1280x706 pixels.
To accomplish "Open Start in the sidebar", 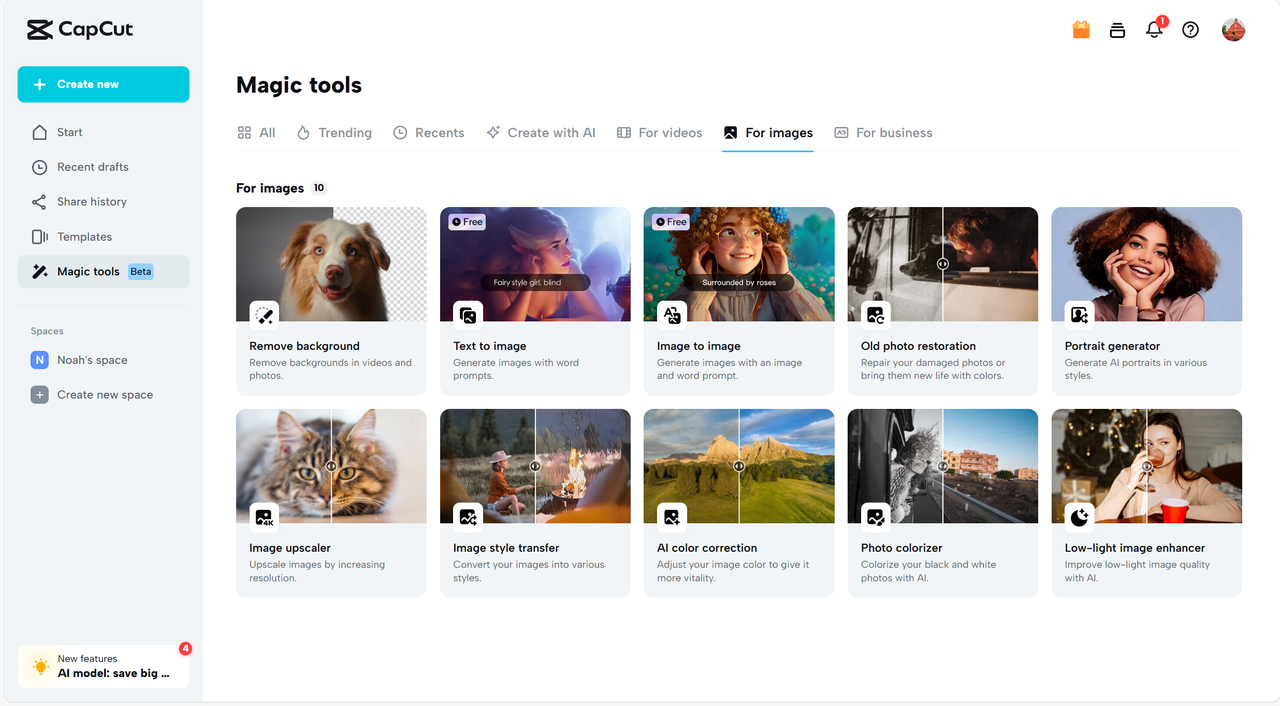I will (x=103, y=132).
